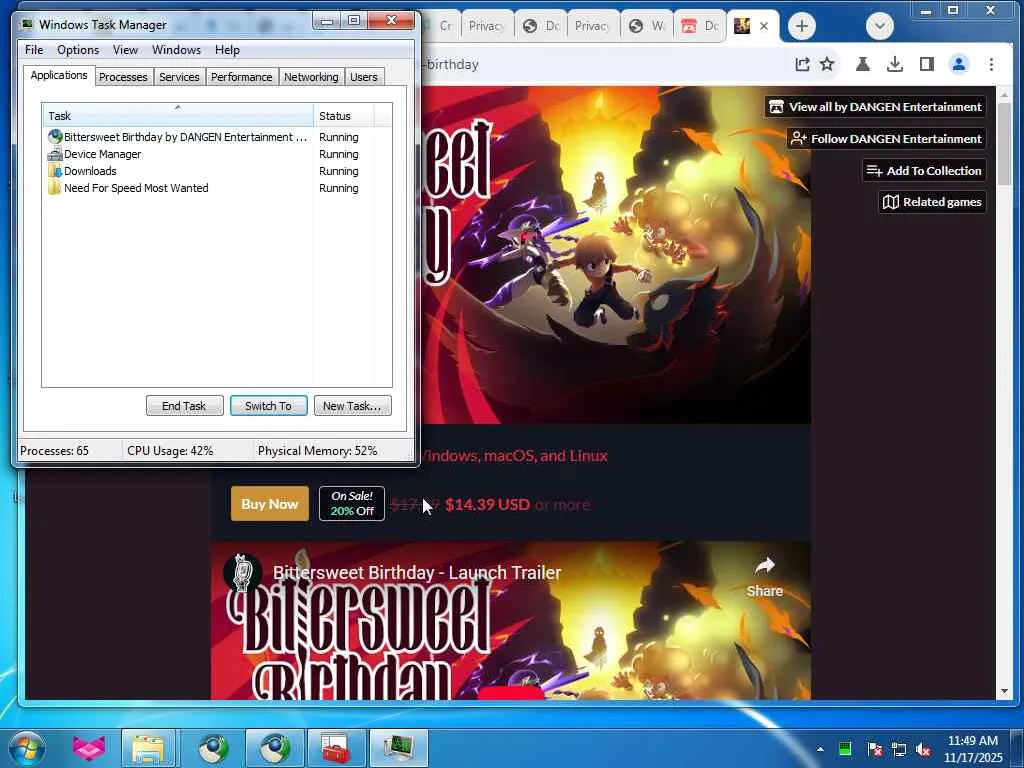Open the clock showing 11:49 AM
The width and height of the screenshot is (1024, 768).
972,749
